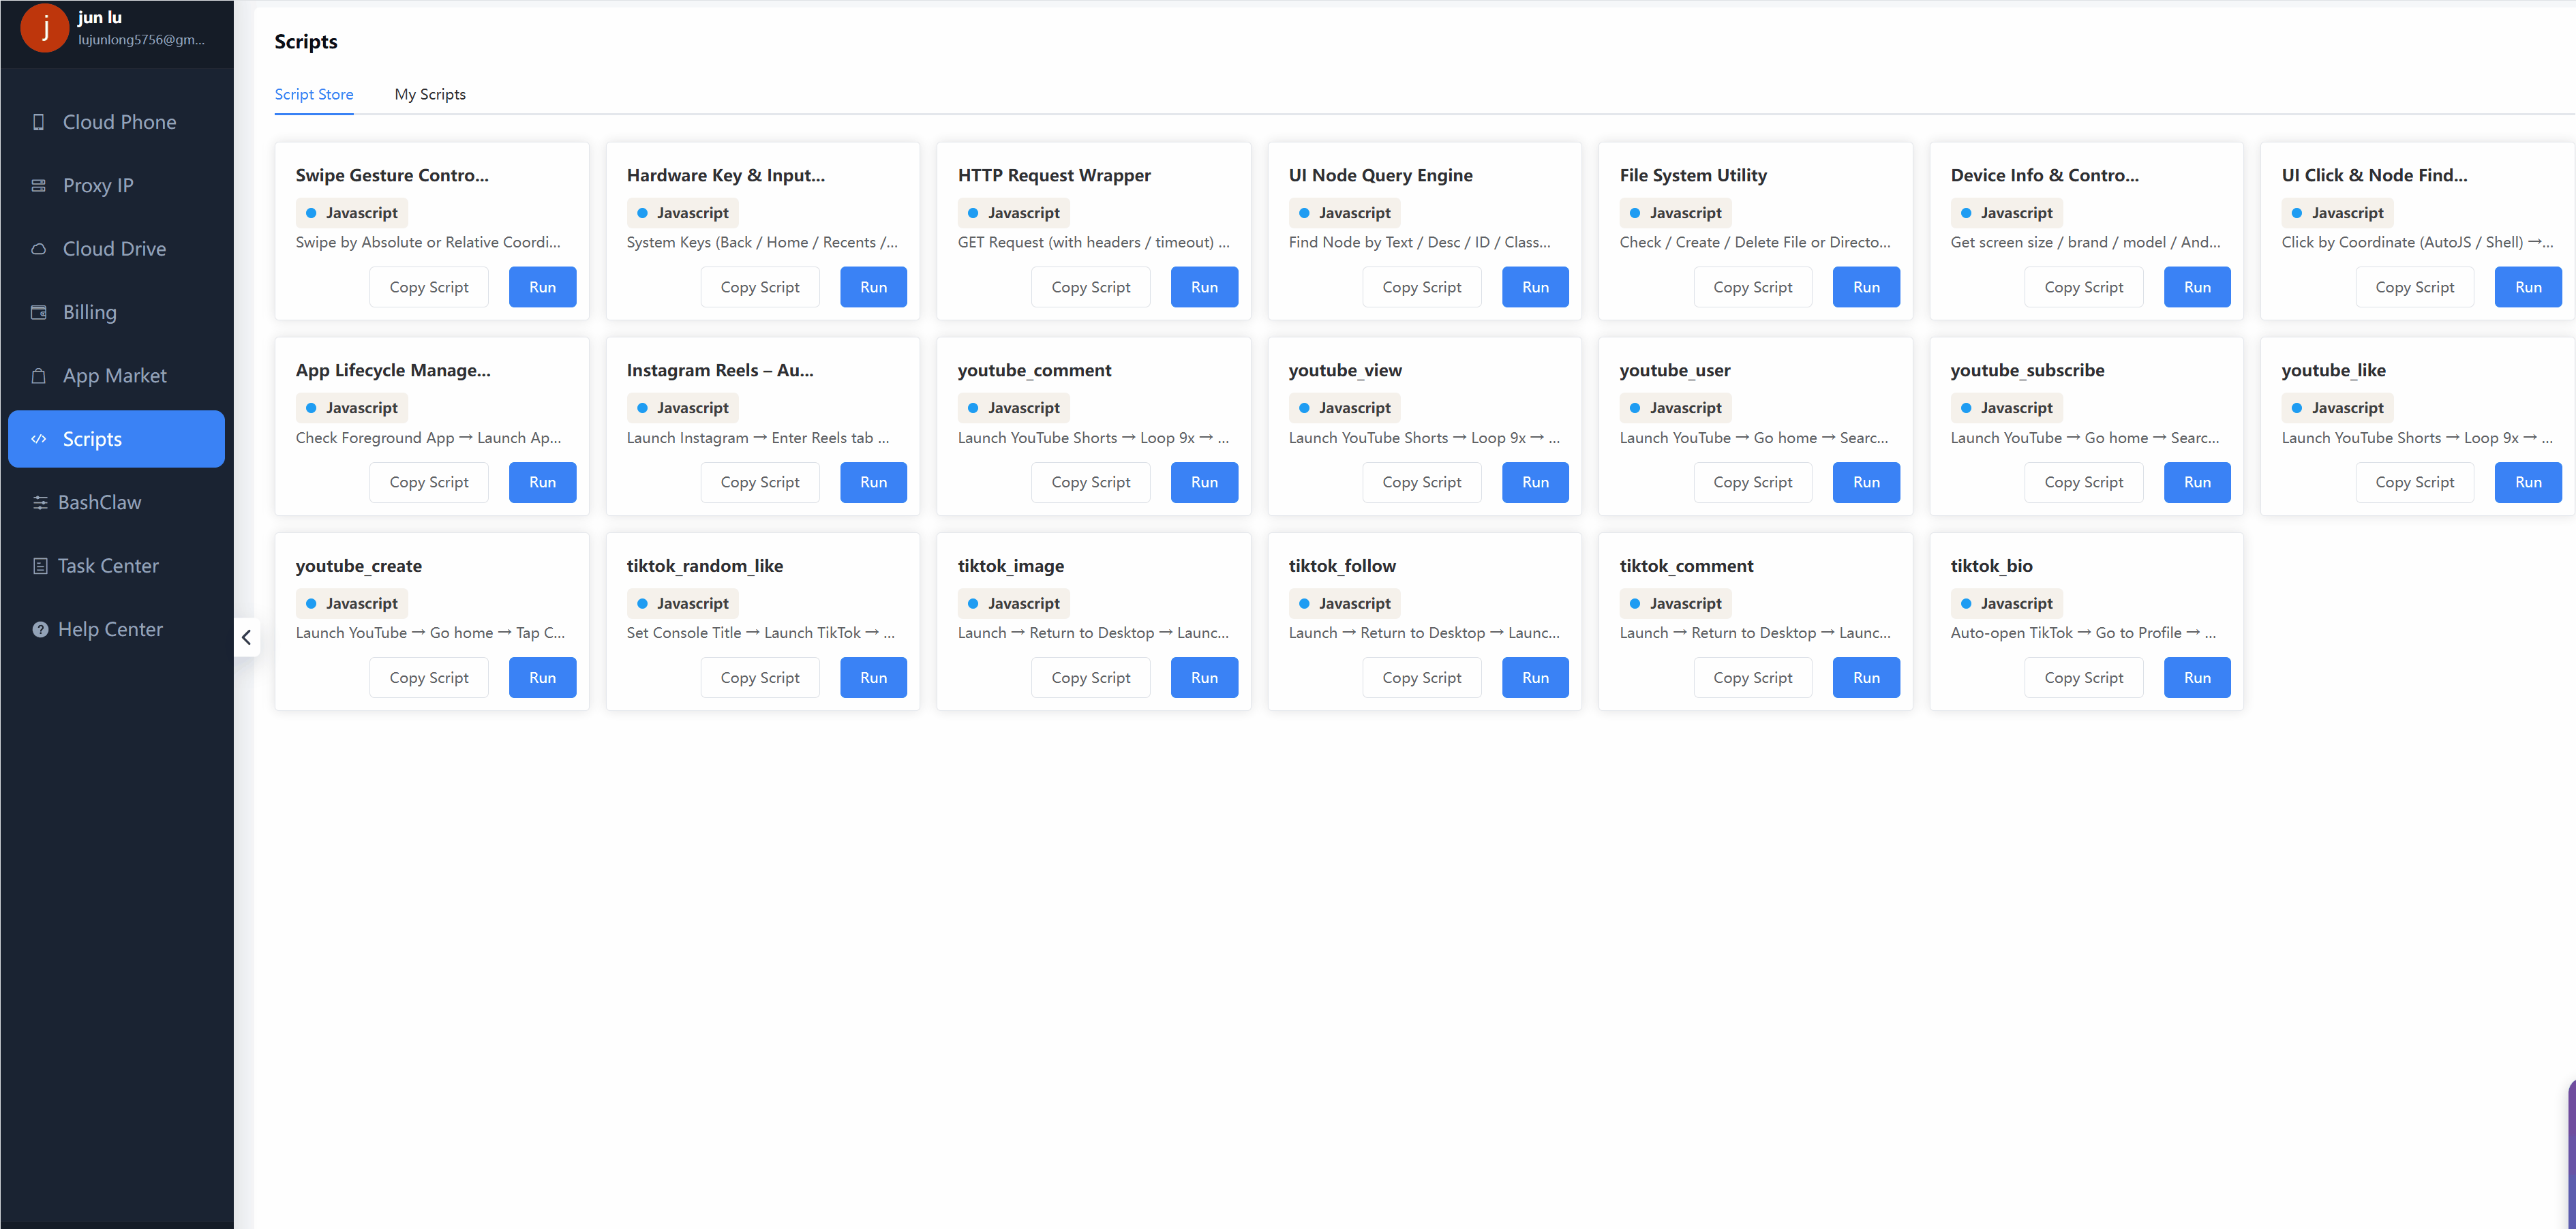Click the Scripts code icon
2576x1229 pixels.
pyautogui.click(x=39, y=439)
